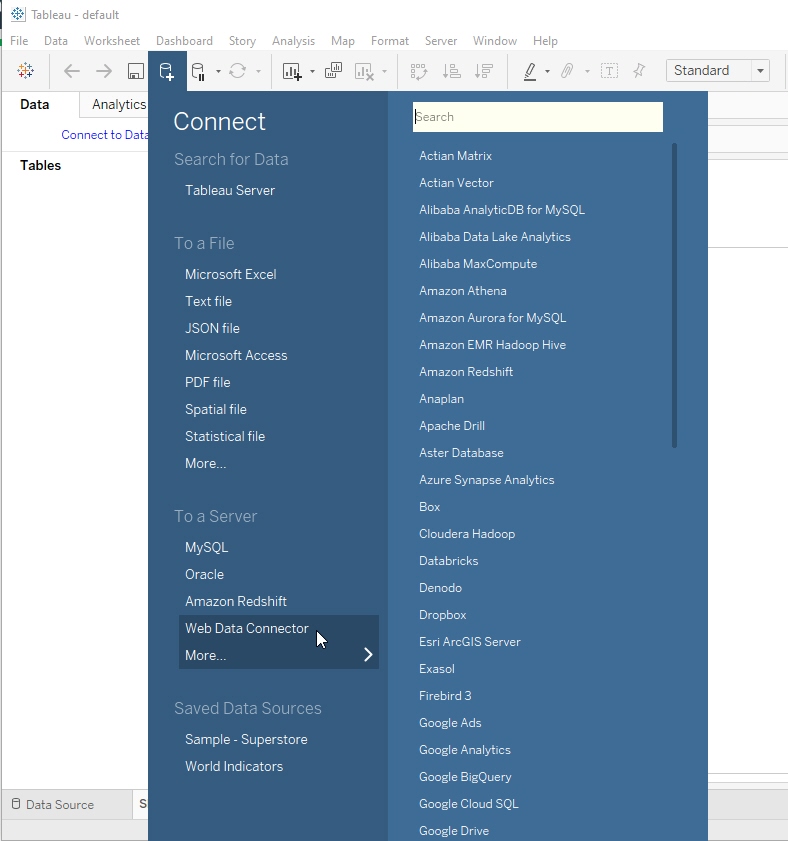Open the Data menu
Image resolution: width=788 pixels, height=841 pixels.
pyautogui.click(x=56, y=41)
